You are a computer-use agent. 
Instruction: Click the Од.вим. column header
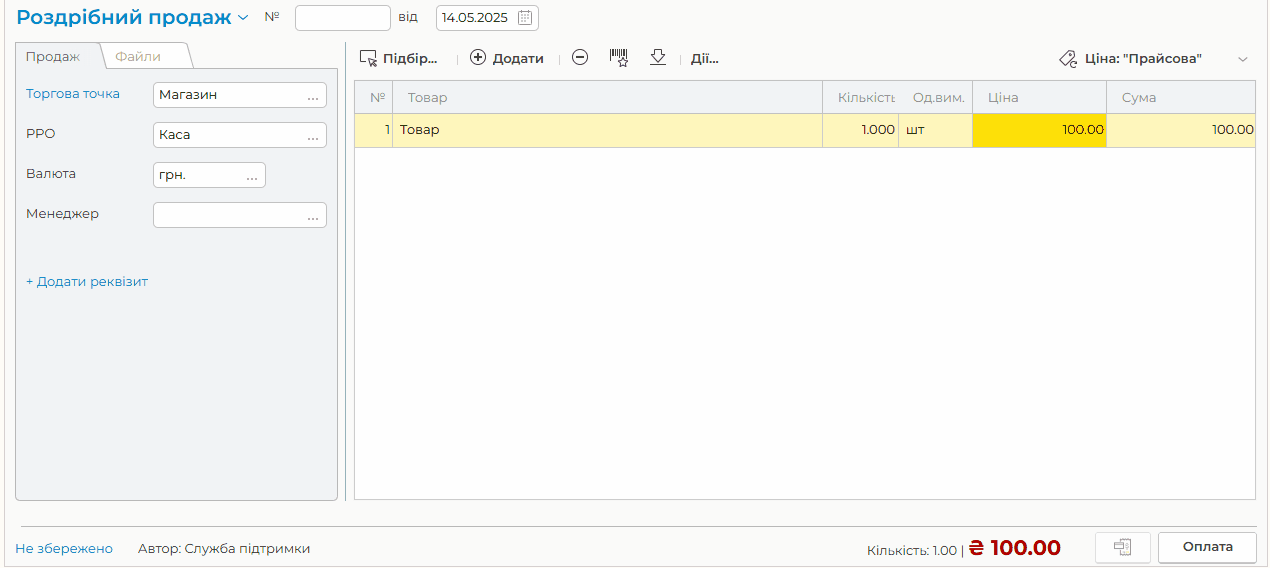[x=935, y=98]
